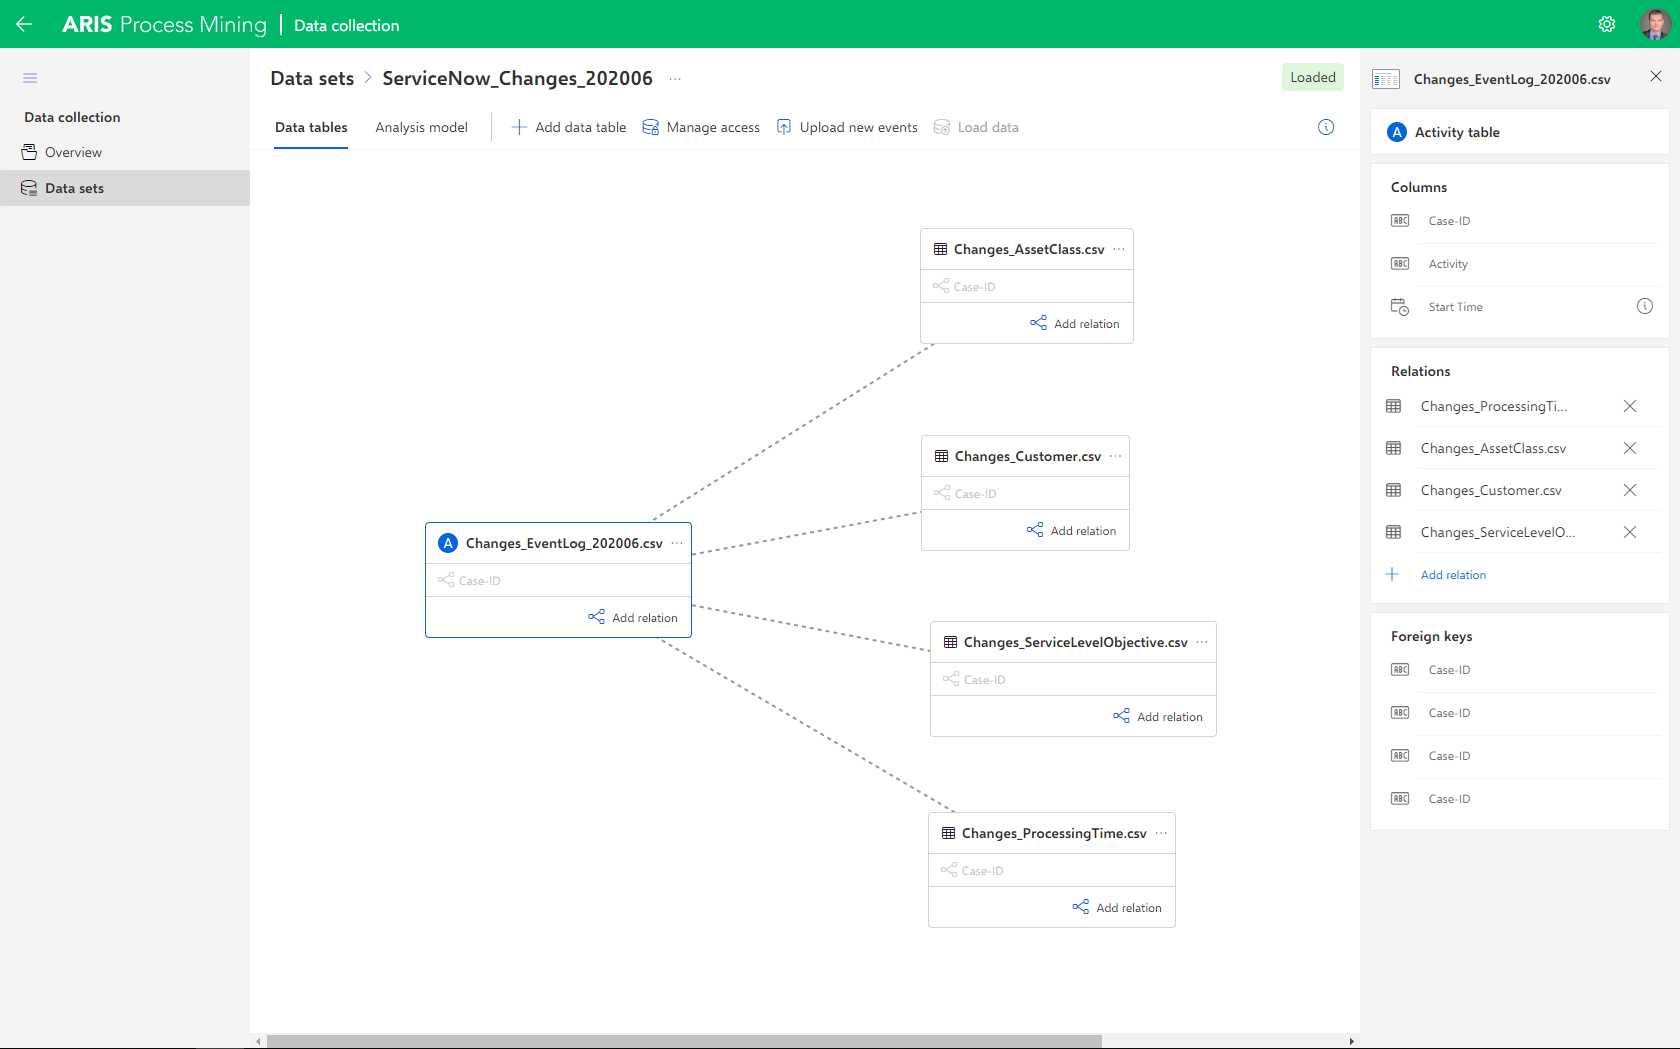Image resolution: width=1680 pixels, height=1049 pixels.
Task: Click the Start Time column row
Action: tap(1519, 307)
